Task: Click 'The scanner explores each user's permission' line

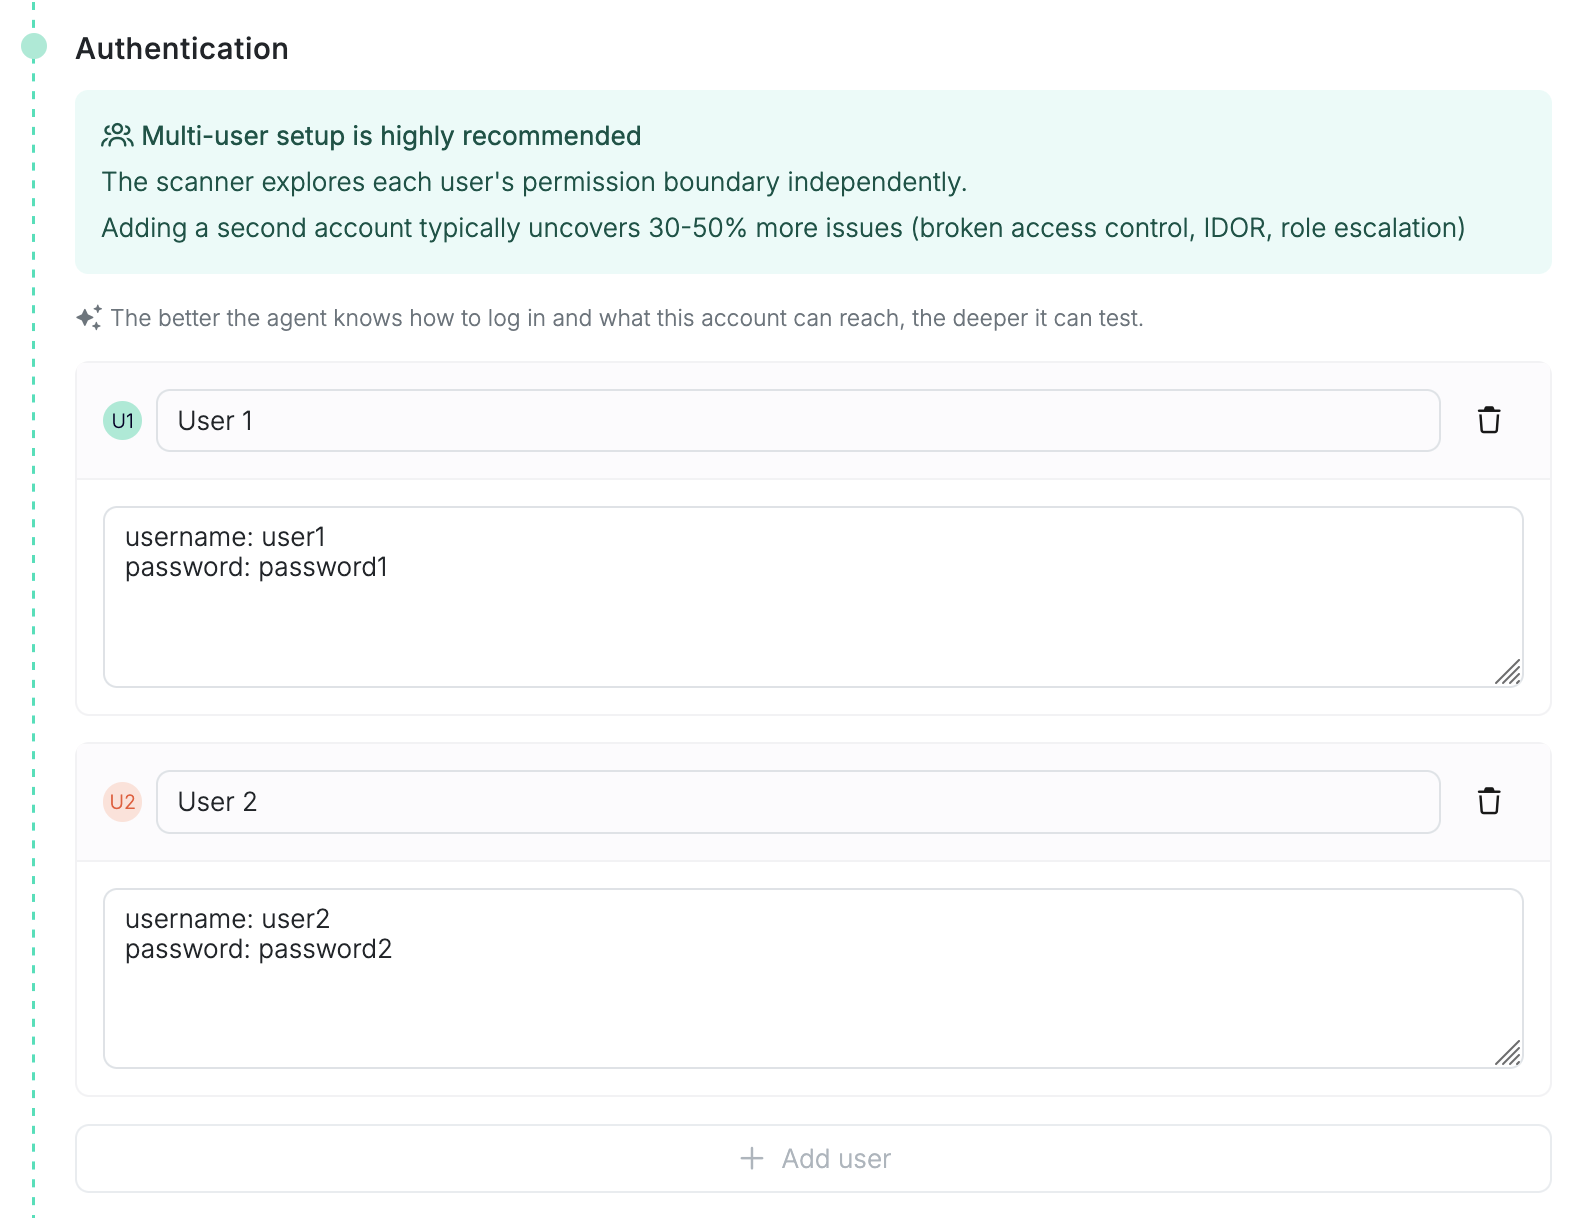Action: [x=534, y=182]
